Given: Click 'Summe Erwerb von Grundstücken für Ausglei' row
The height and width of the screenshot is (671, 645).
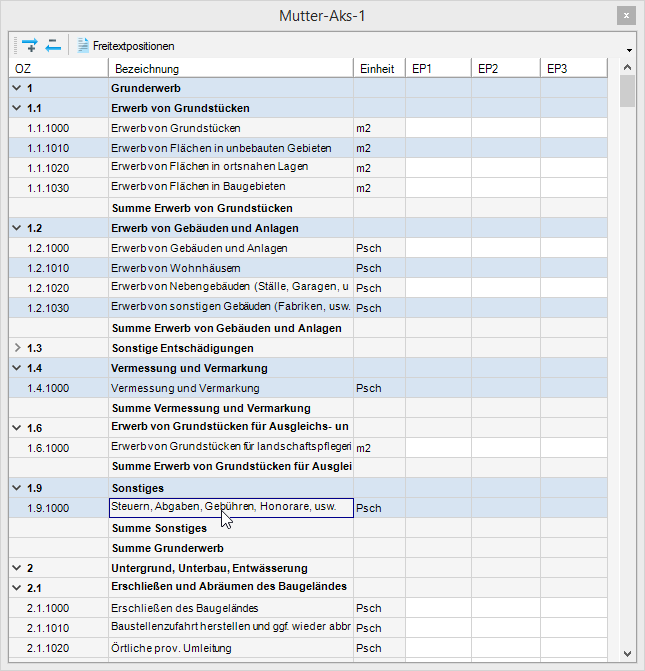Looking at the screenshot, I should click(x=308, y=468).
